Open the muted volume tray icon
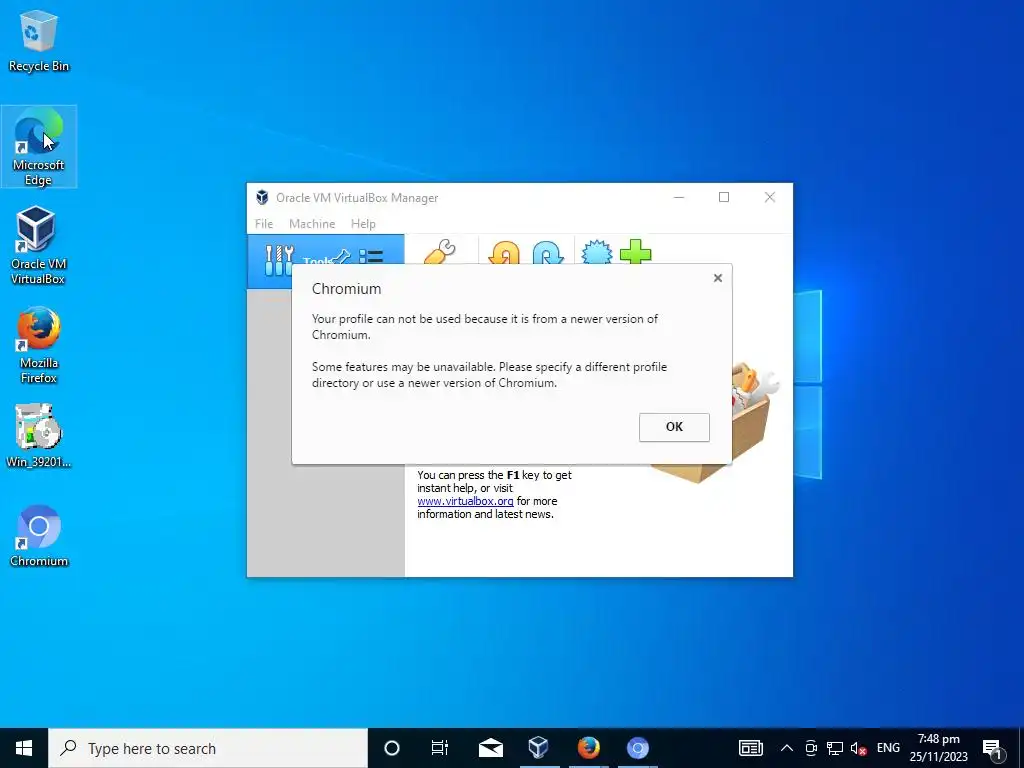 (858, 748)
